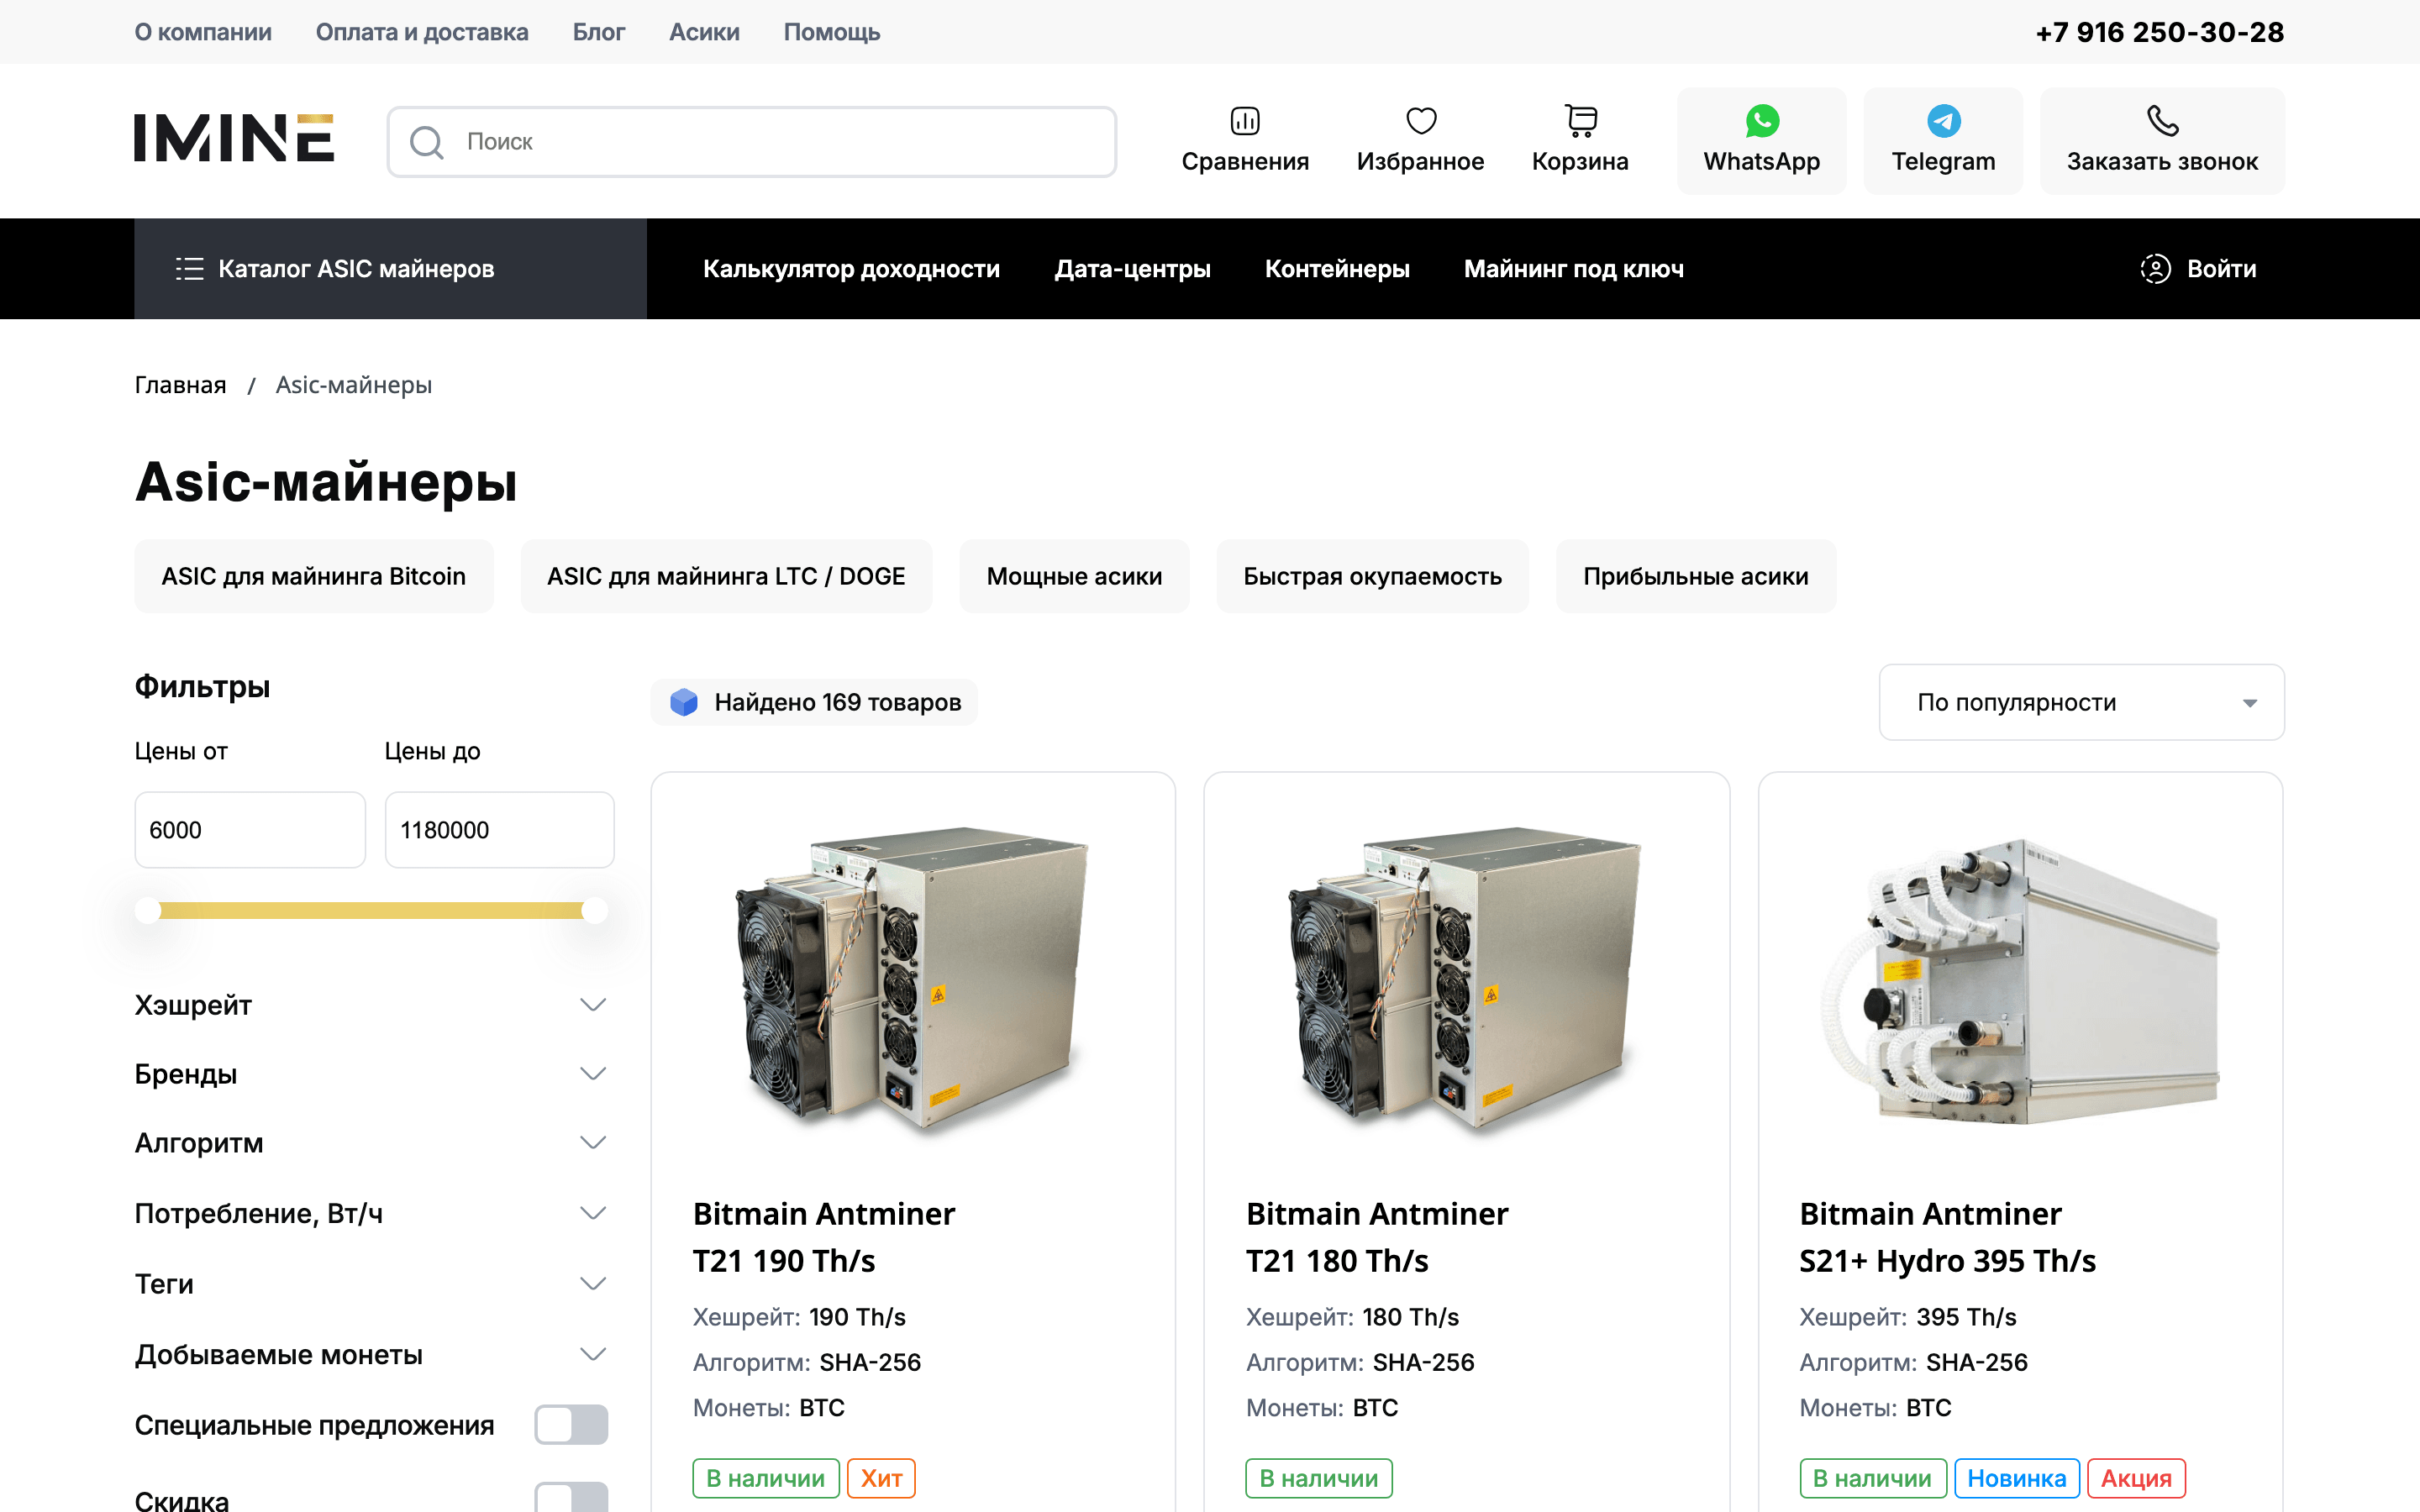Open Контейнеры menu item
The image size is (2420, 1512).
pos(1337,269)
